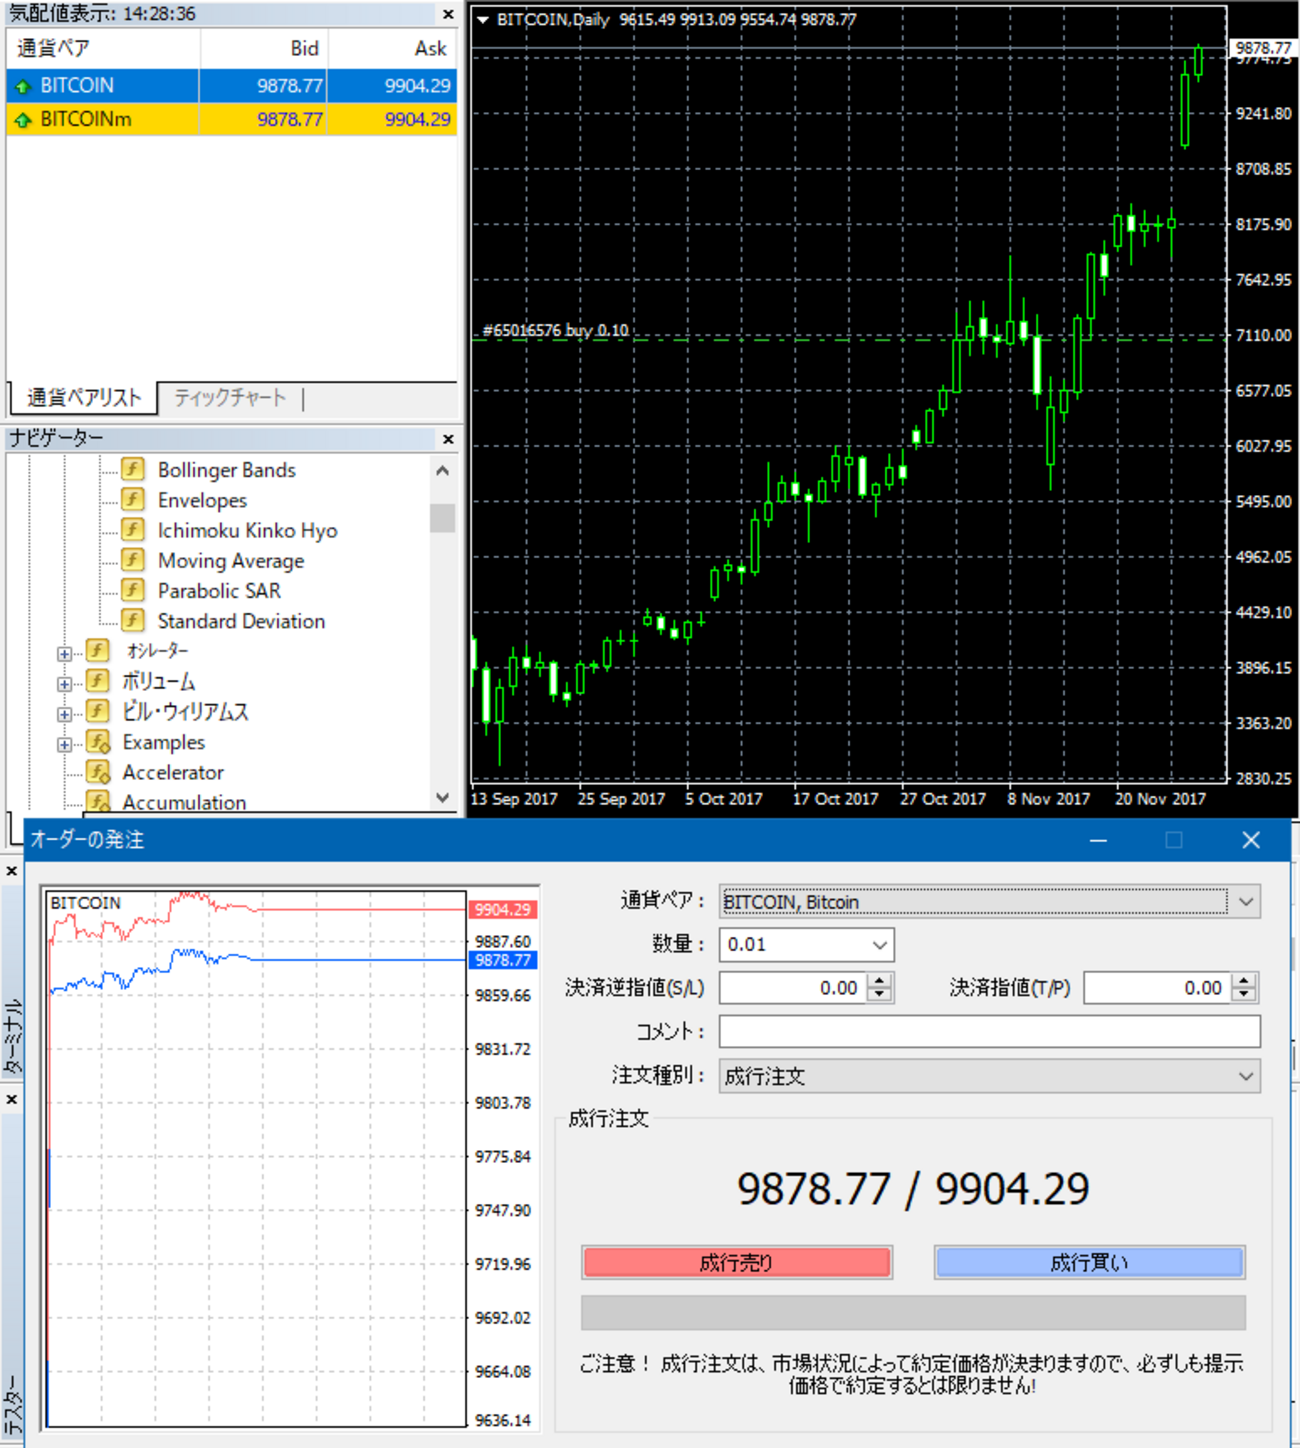Increase the 決済逆指値(S/L) value with up arrow
The image size is (1300, 1448).
(879, 981)
